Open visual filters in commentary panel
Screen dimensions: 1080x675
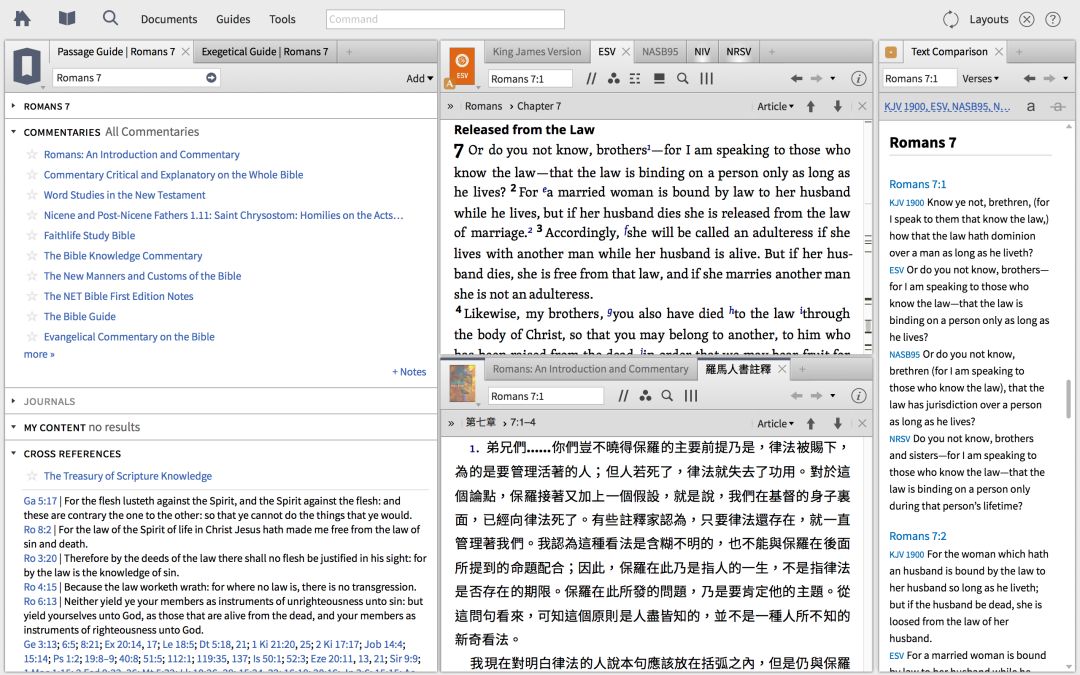(645, 395)
